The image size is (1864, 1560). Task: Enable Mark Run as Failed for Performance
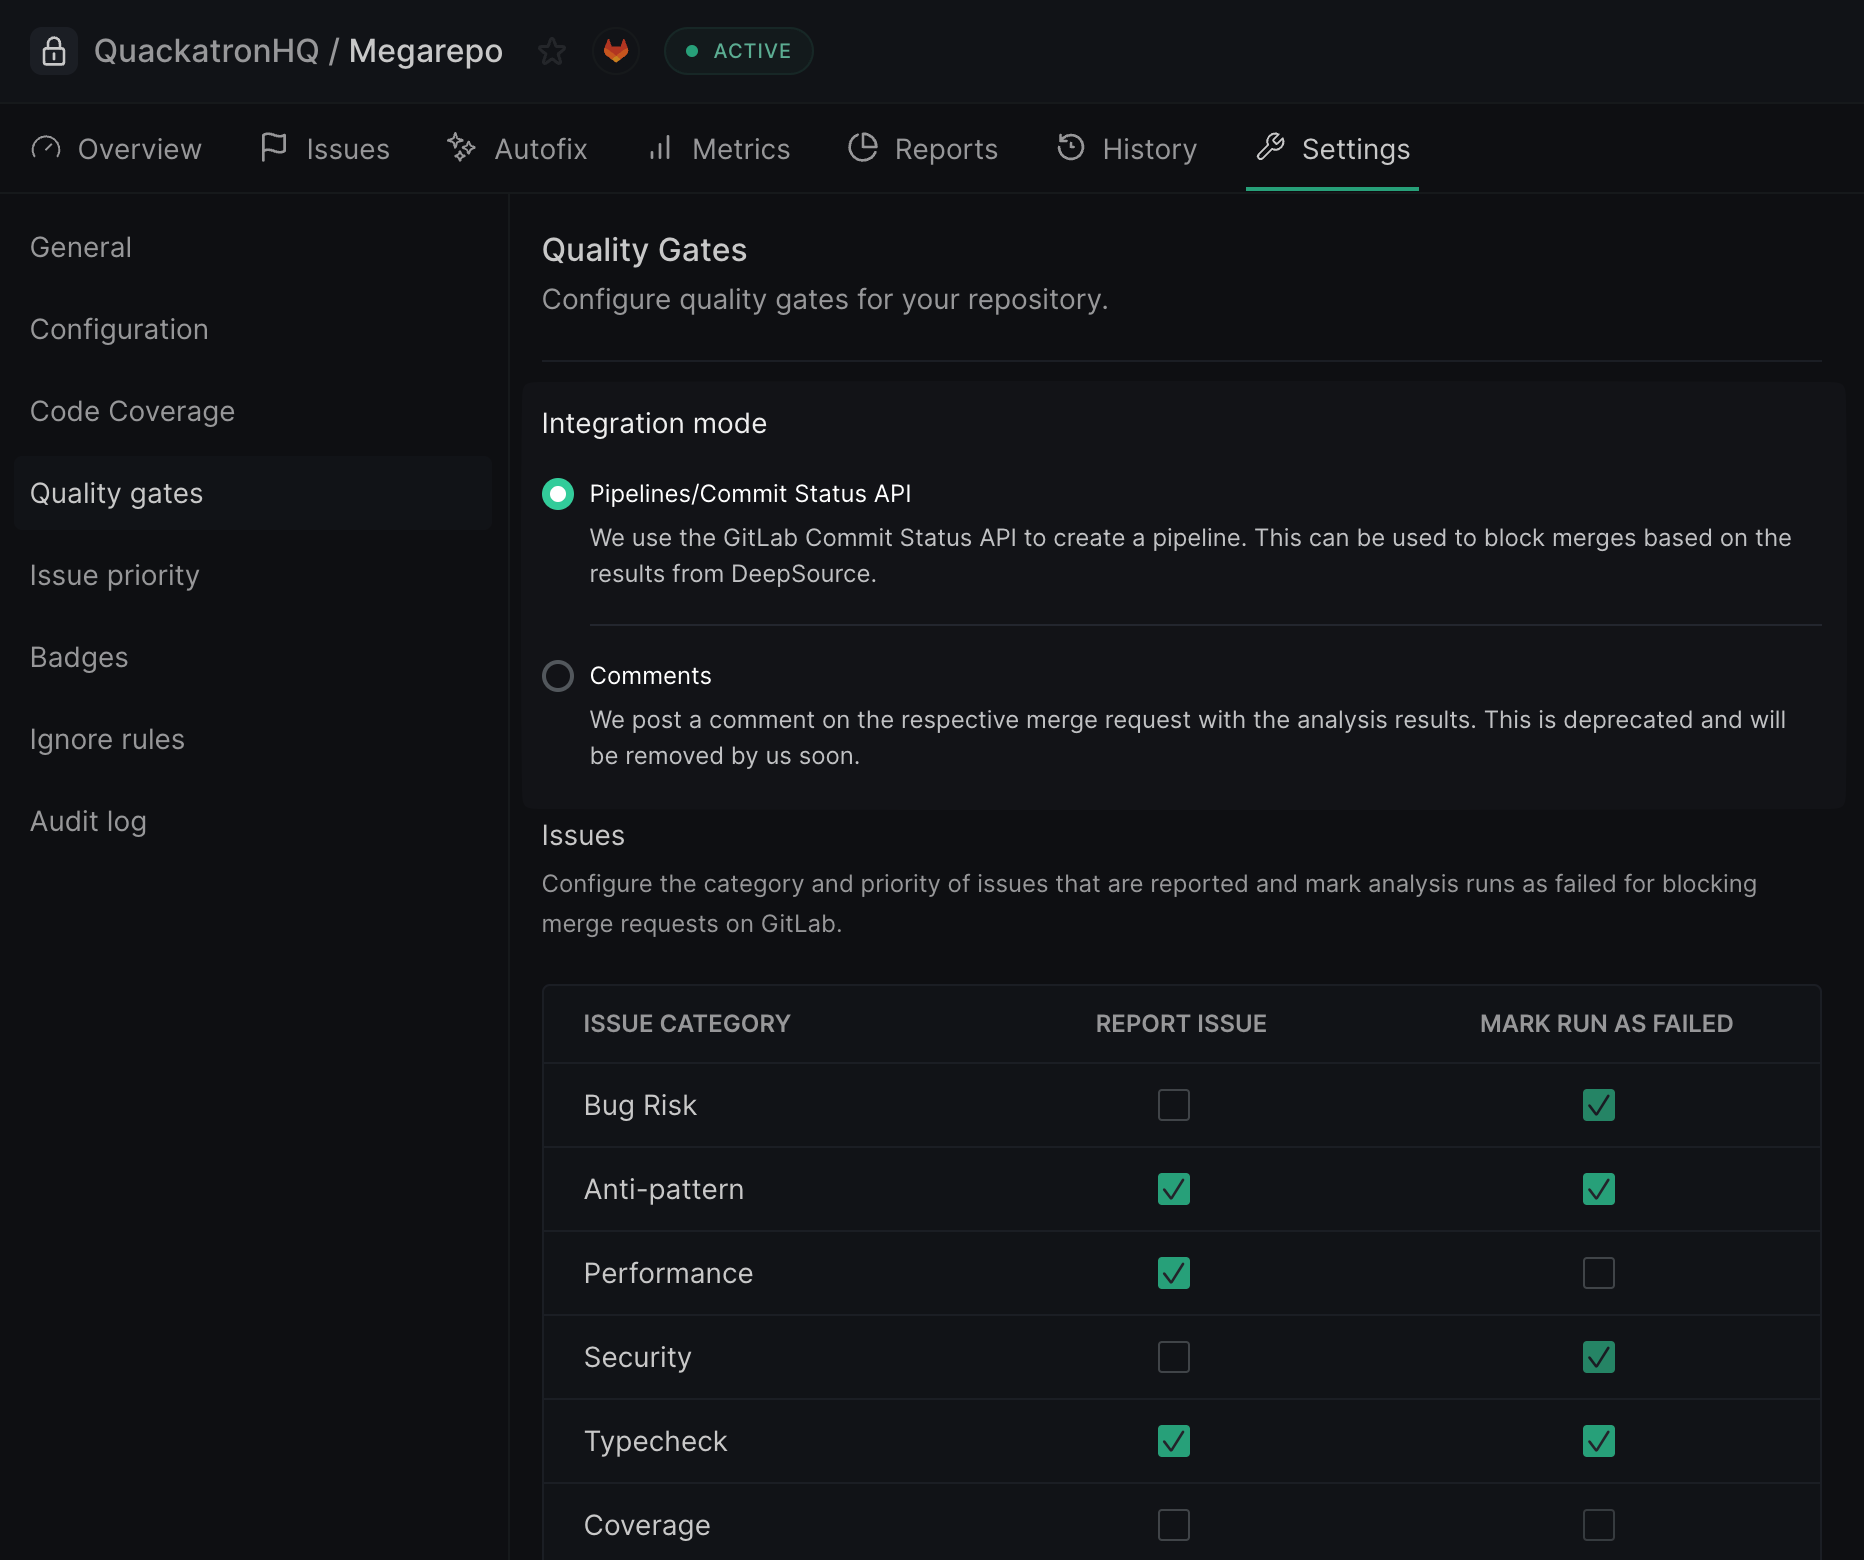(1598, 1273)
